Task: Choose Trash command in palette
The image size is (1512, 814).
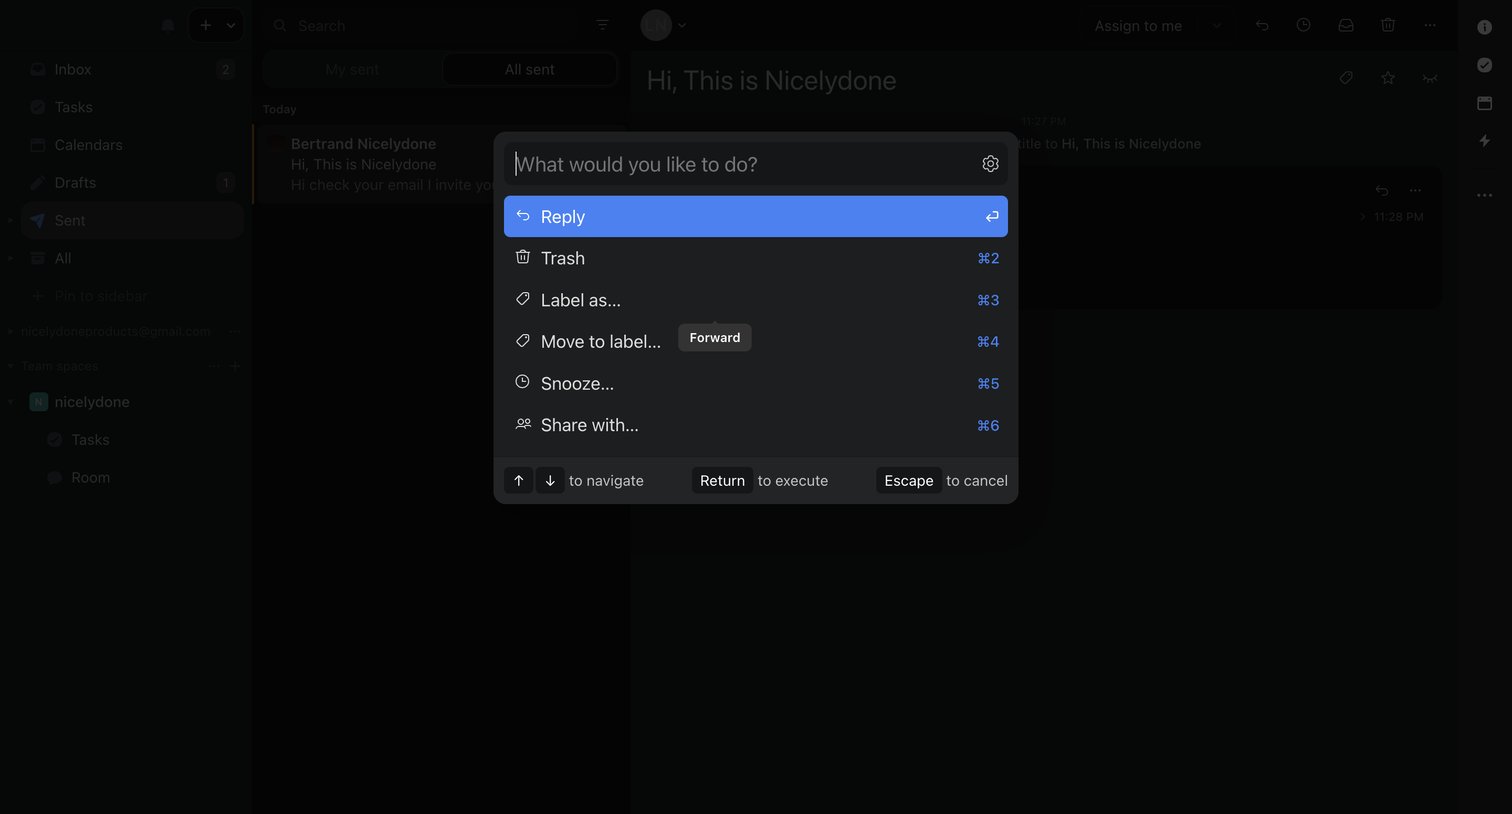Action: [756, 258]
